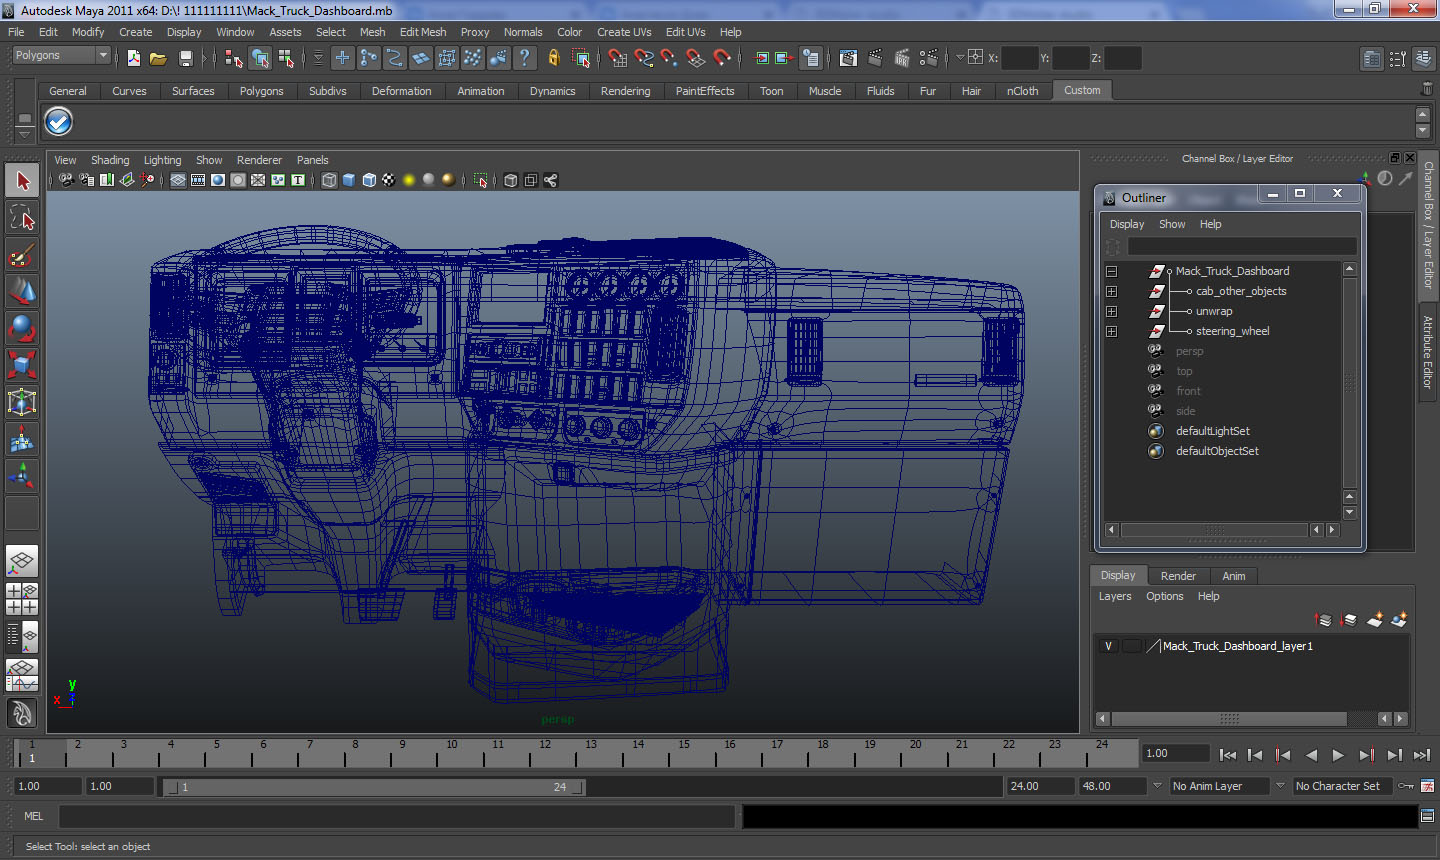Toggle the resolution gate viewport icon
This screenshot has height=860, width=1440.
click(x=218, y=180)
